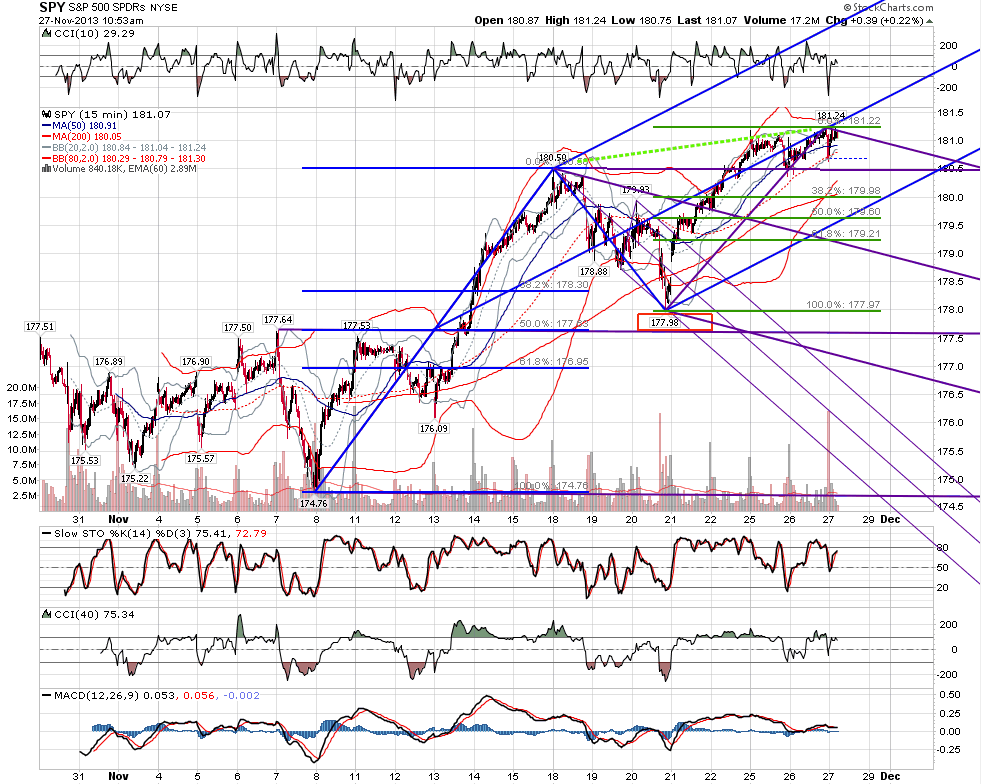Click the 'MA(50) 180.91' legend text
This screenshot has height=784, width=981.
84,126
